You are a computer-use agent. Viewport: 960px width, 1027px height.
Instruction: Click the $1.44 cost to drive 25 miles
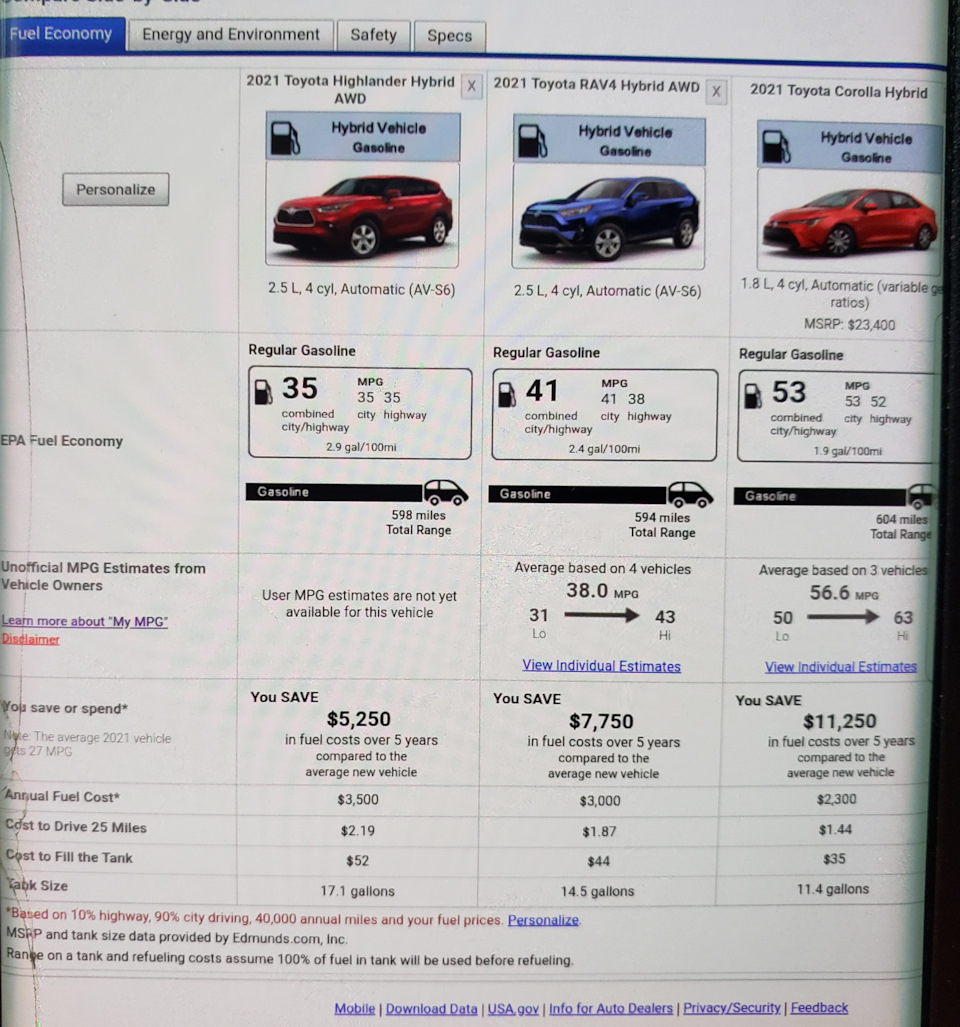[x=836, y=830]
